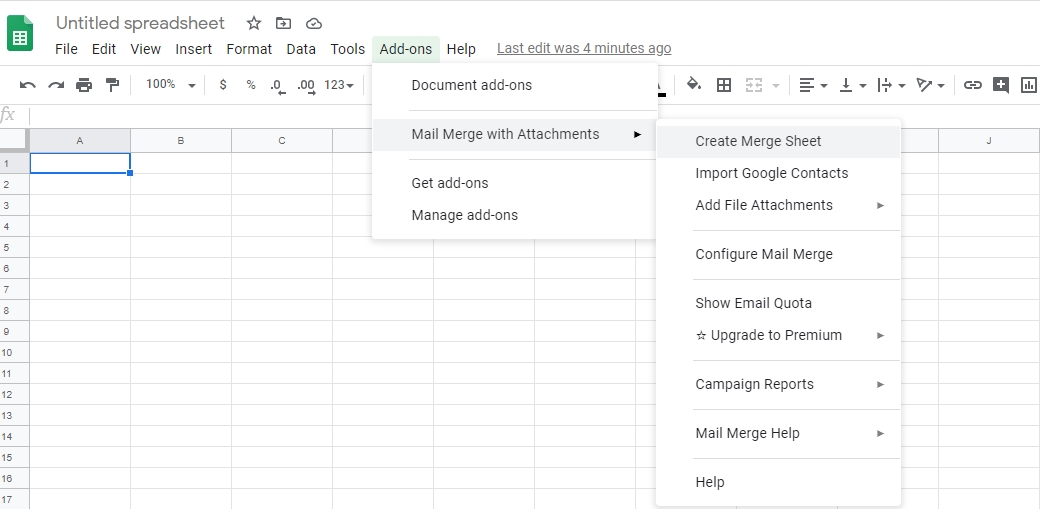This screenshot has height=509, width=1040.
Task: Open text wrapping options
Action: 891,85
